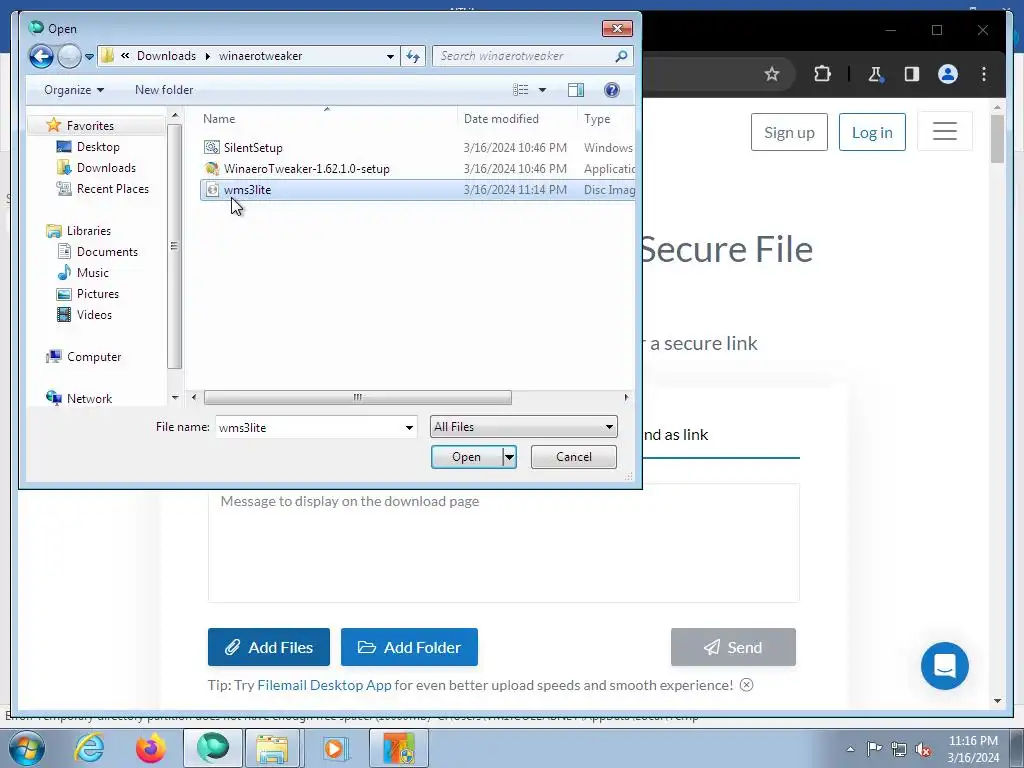Image resolution: width=1024 pixels, height=768 pixels.
Task: Click the message text area
Action: point(504,543)
